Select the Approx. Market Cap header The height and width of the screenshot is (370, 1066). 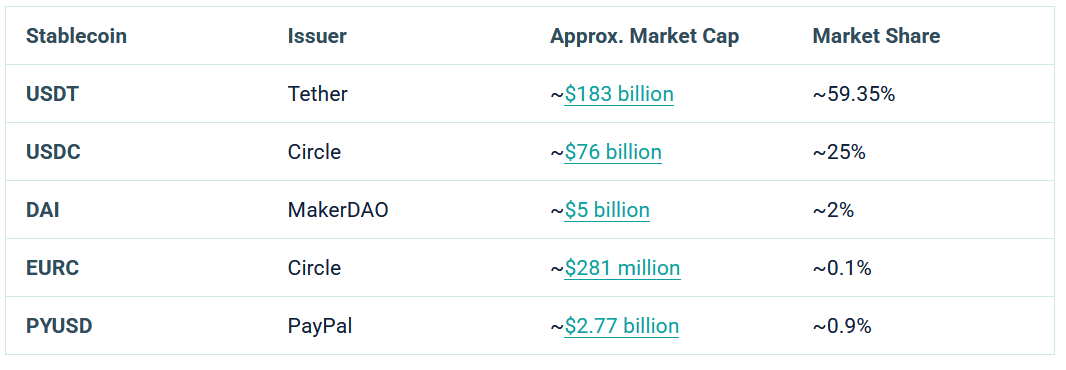pyautogui.click(x=644, y=37)
